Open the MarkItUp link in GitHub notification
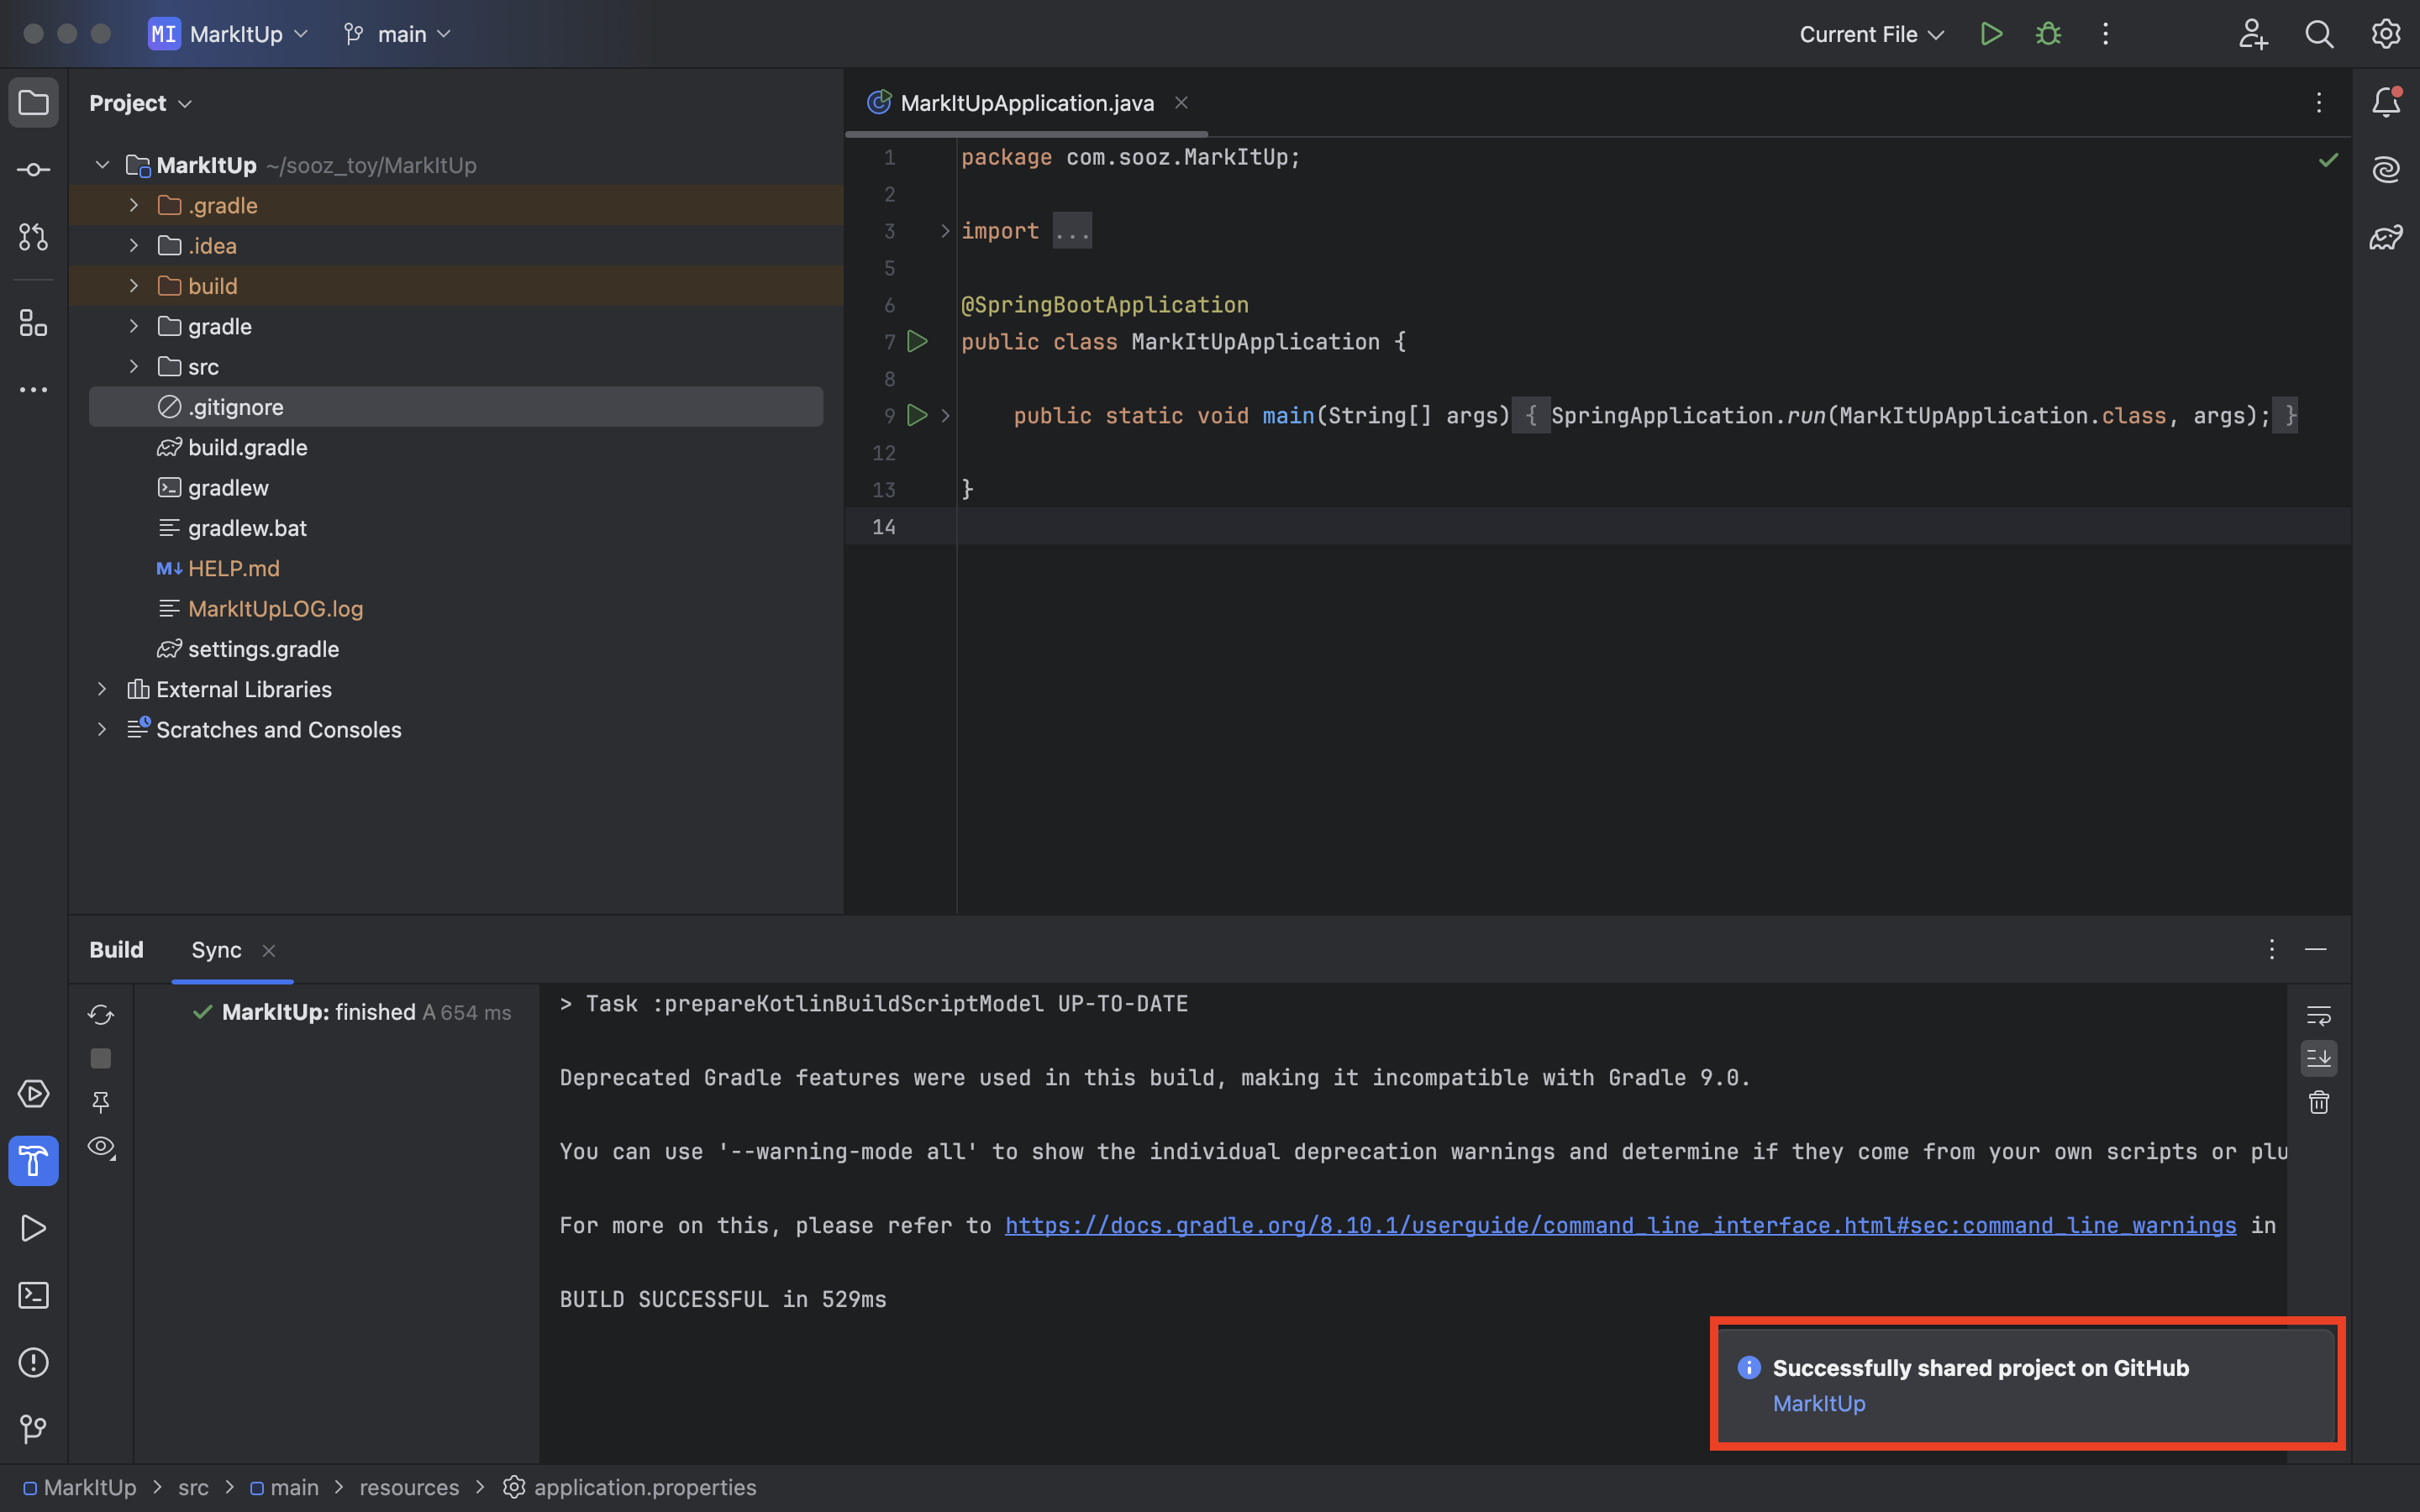Screen dimensions: 2420x1512 1818,1403
